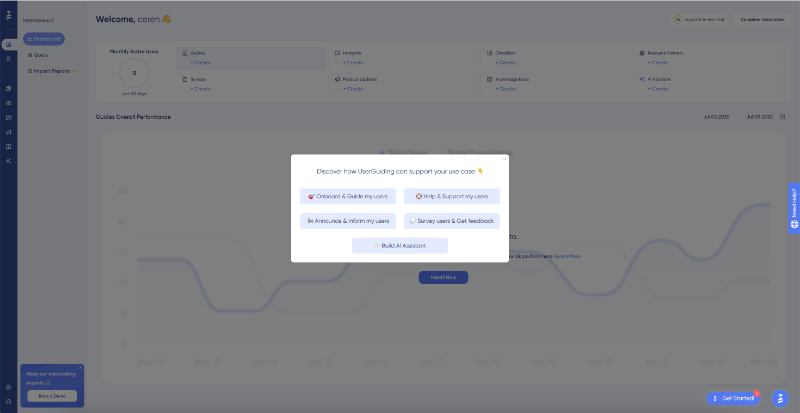The width and height of the screenshot is (800, 413).
Task: Click the Surveys card icon
Action: click(x=185, y=80)
